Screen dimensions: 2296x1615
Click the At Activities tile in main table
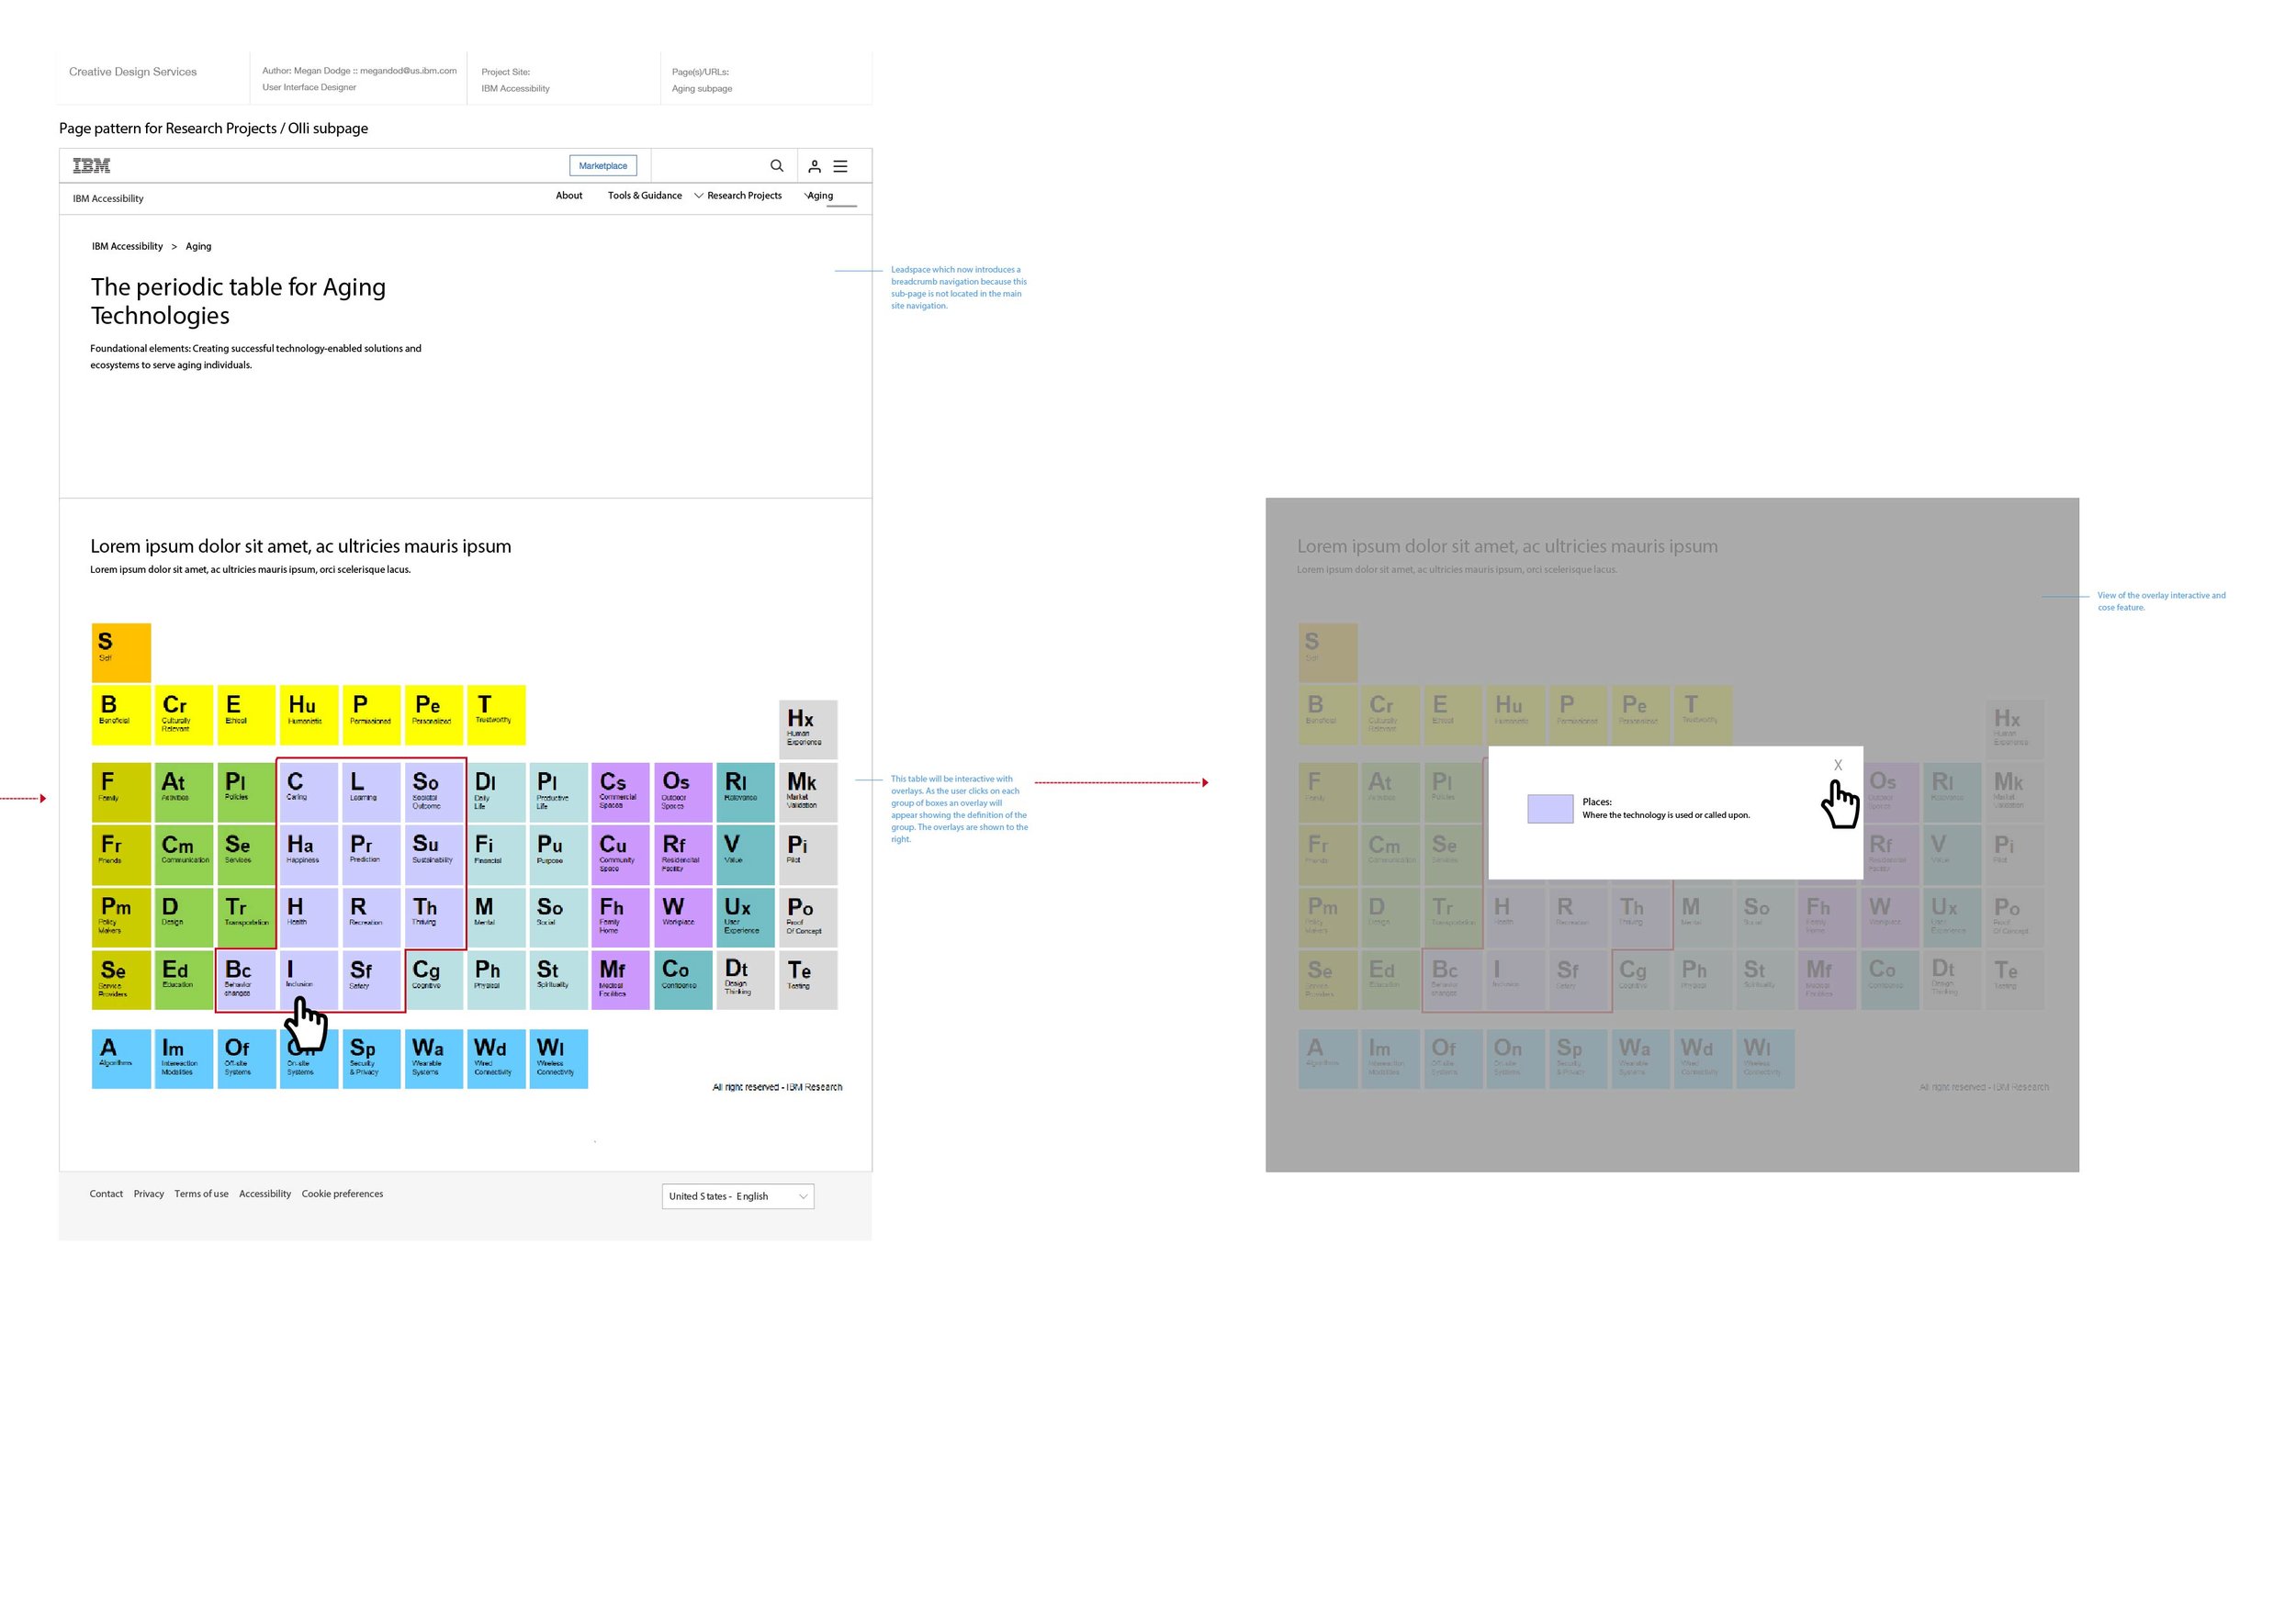pyautogui.click(x=184, y=793)
